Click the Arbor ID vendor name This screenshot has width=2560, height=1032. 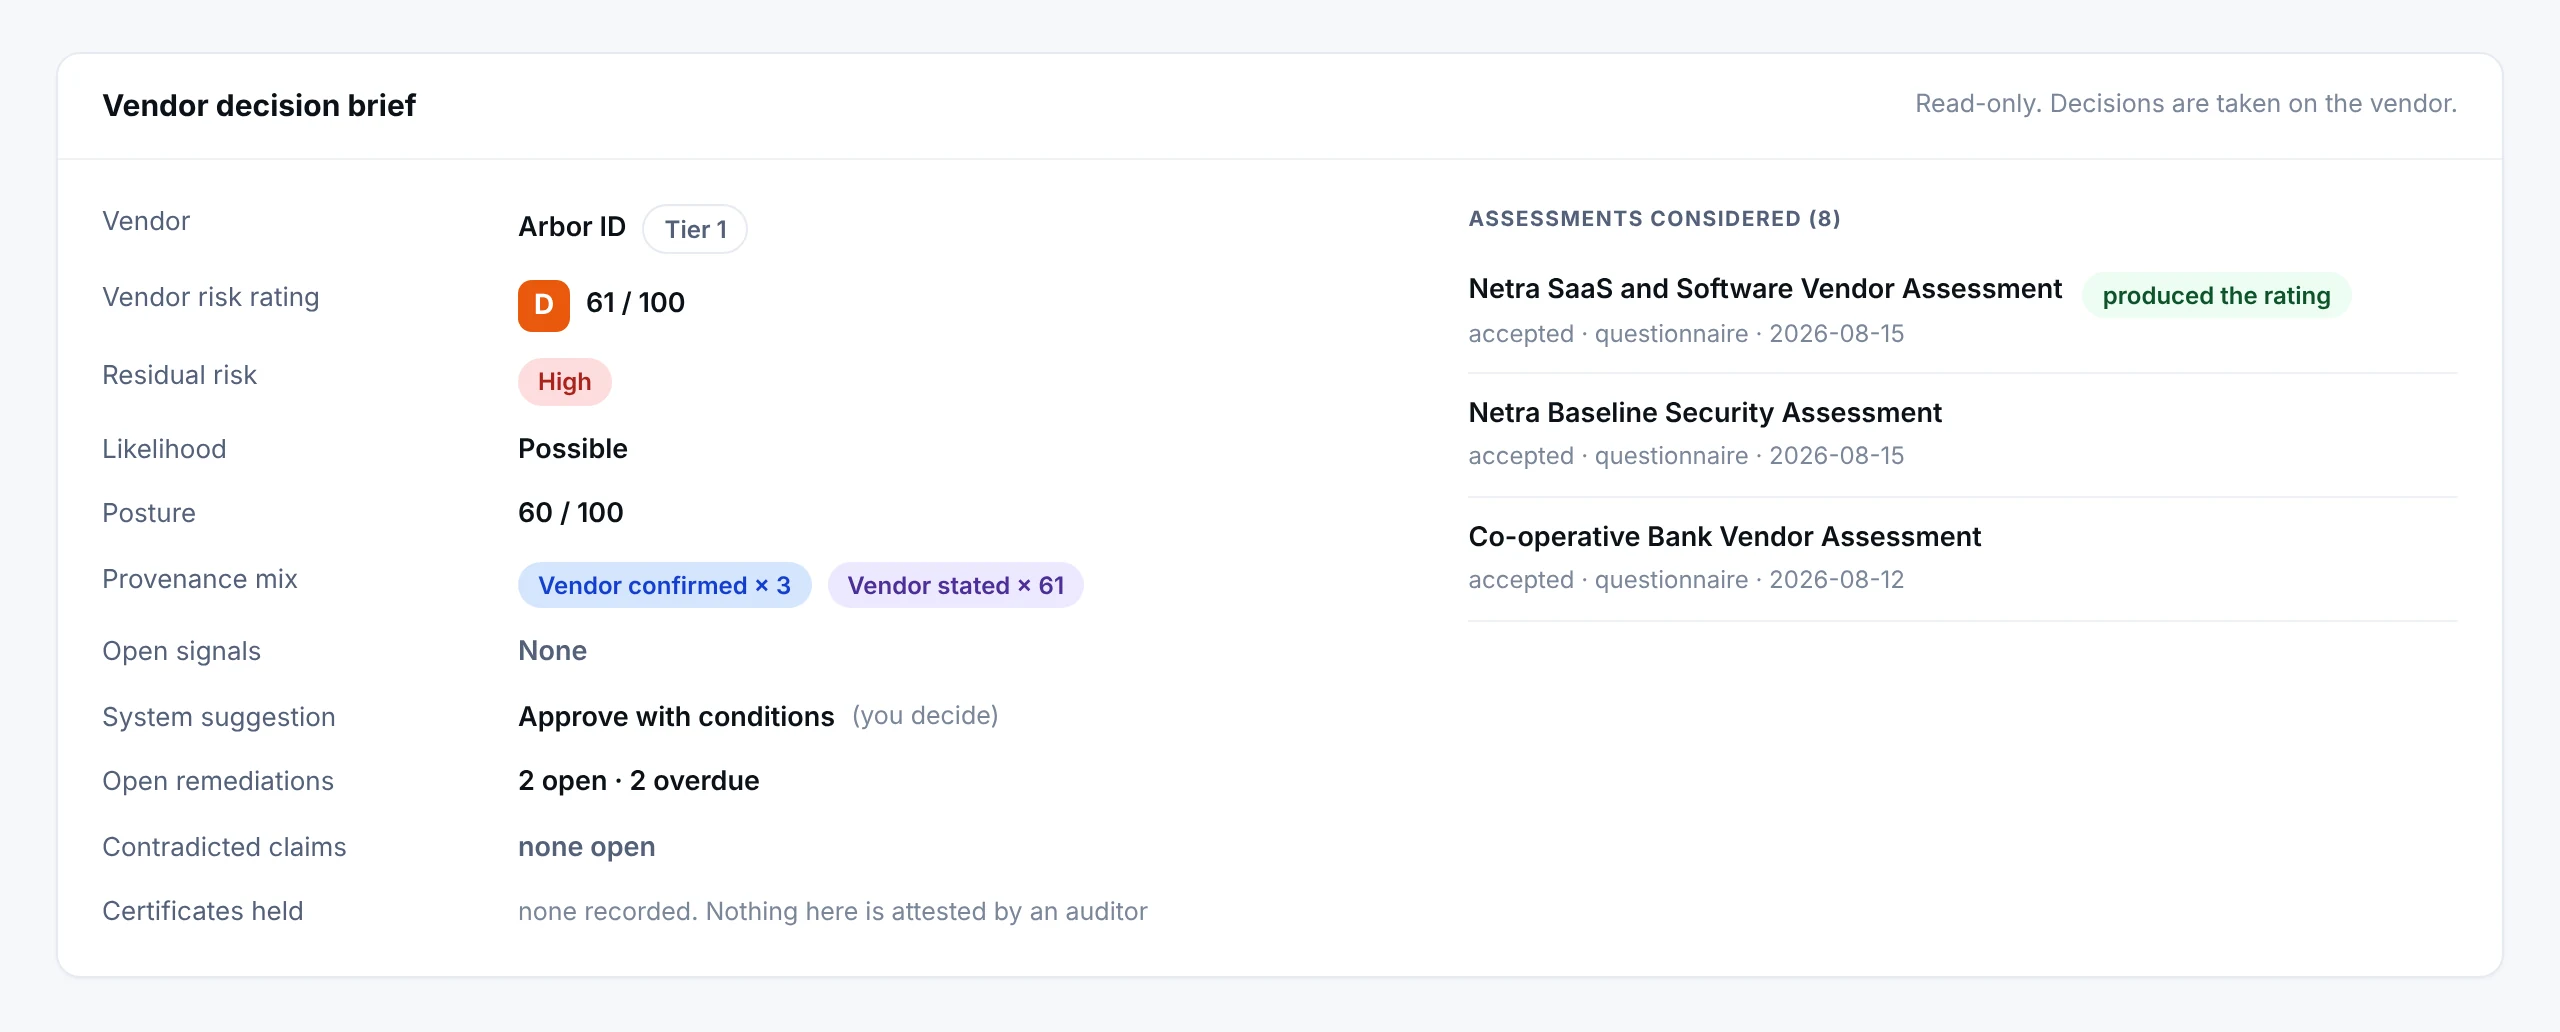pos(571,227)
